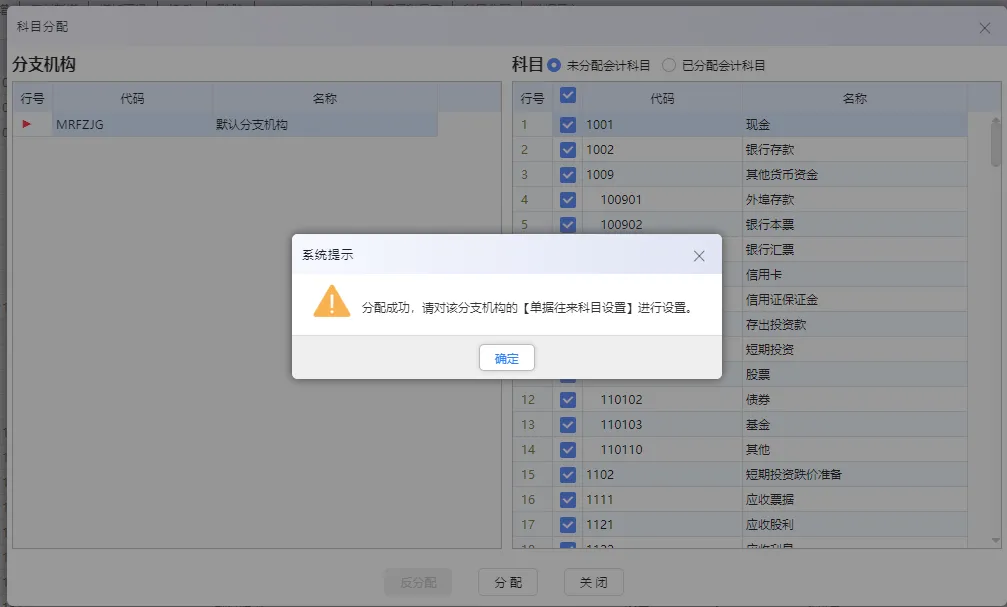Click the 关闭 button
This screenshot has width=1007, height=607.
pyautogui.click(x=593, y=582)
